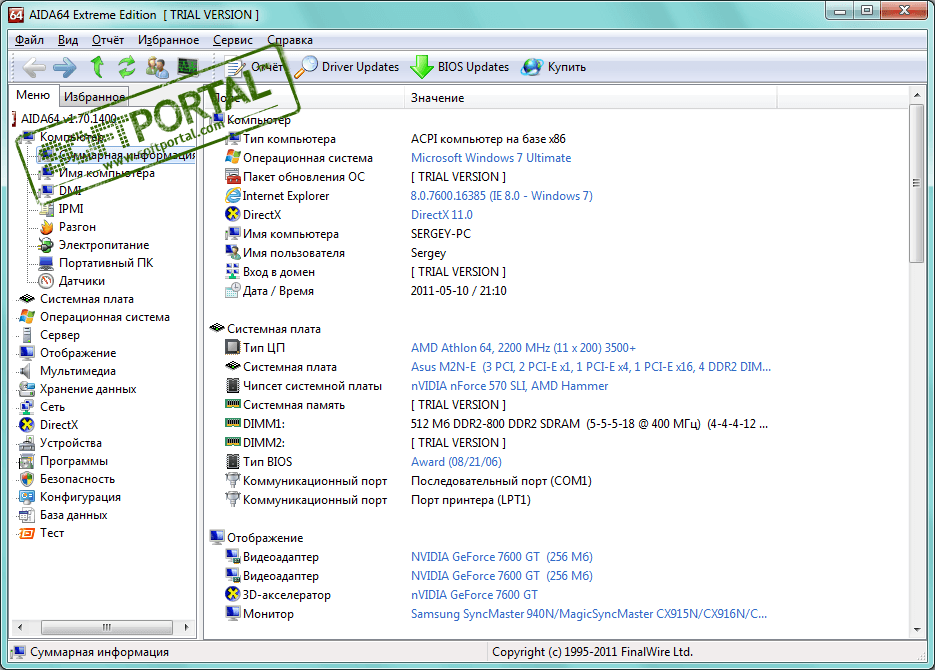Open BIOS Updates
This screenshot has height=670, width=935.
[460, 67]
